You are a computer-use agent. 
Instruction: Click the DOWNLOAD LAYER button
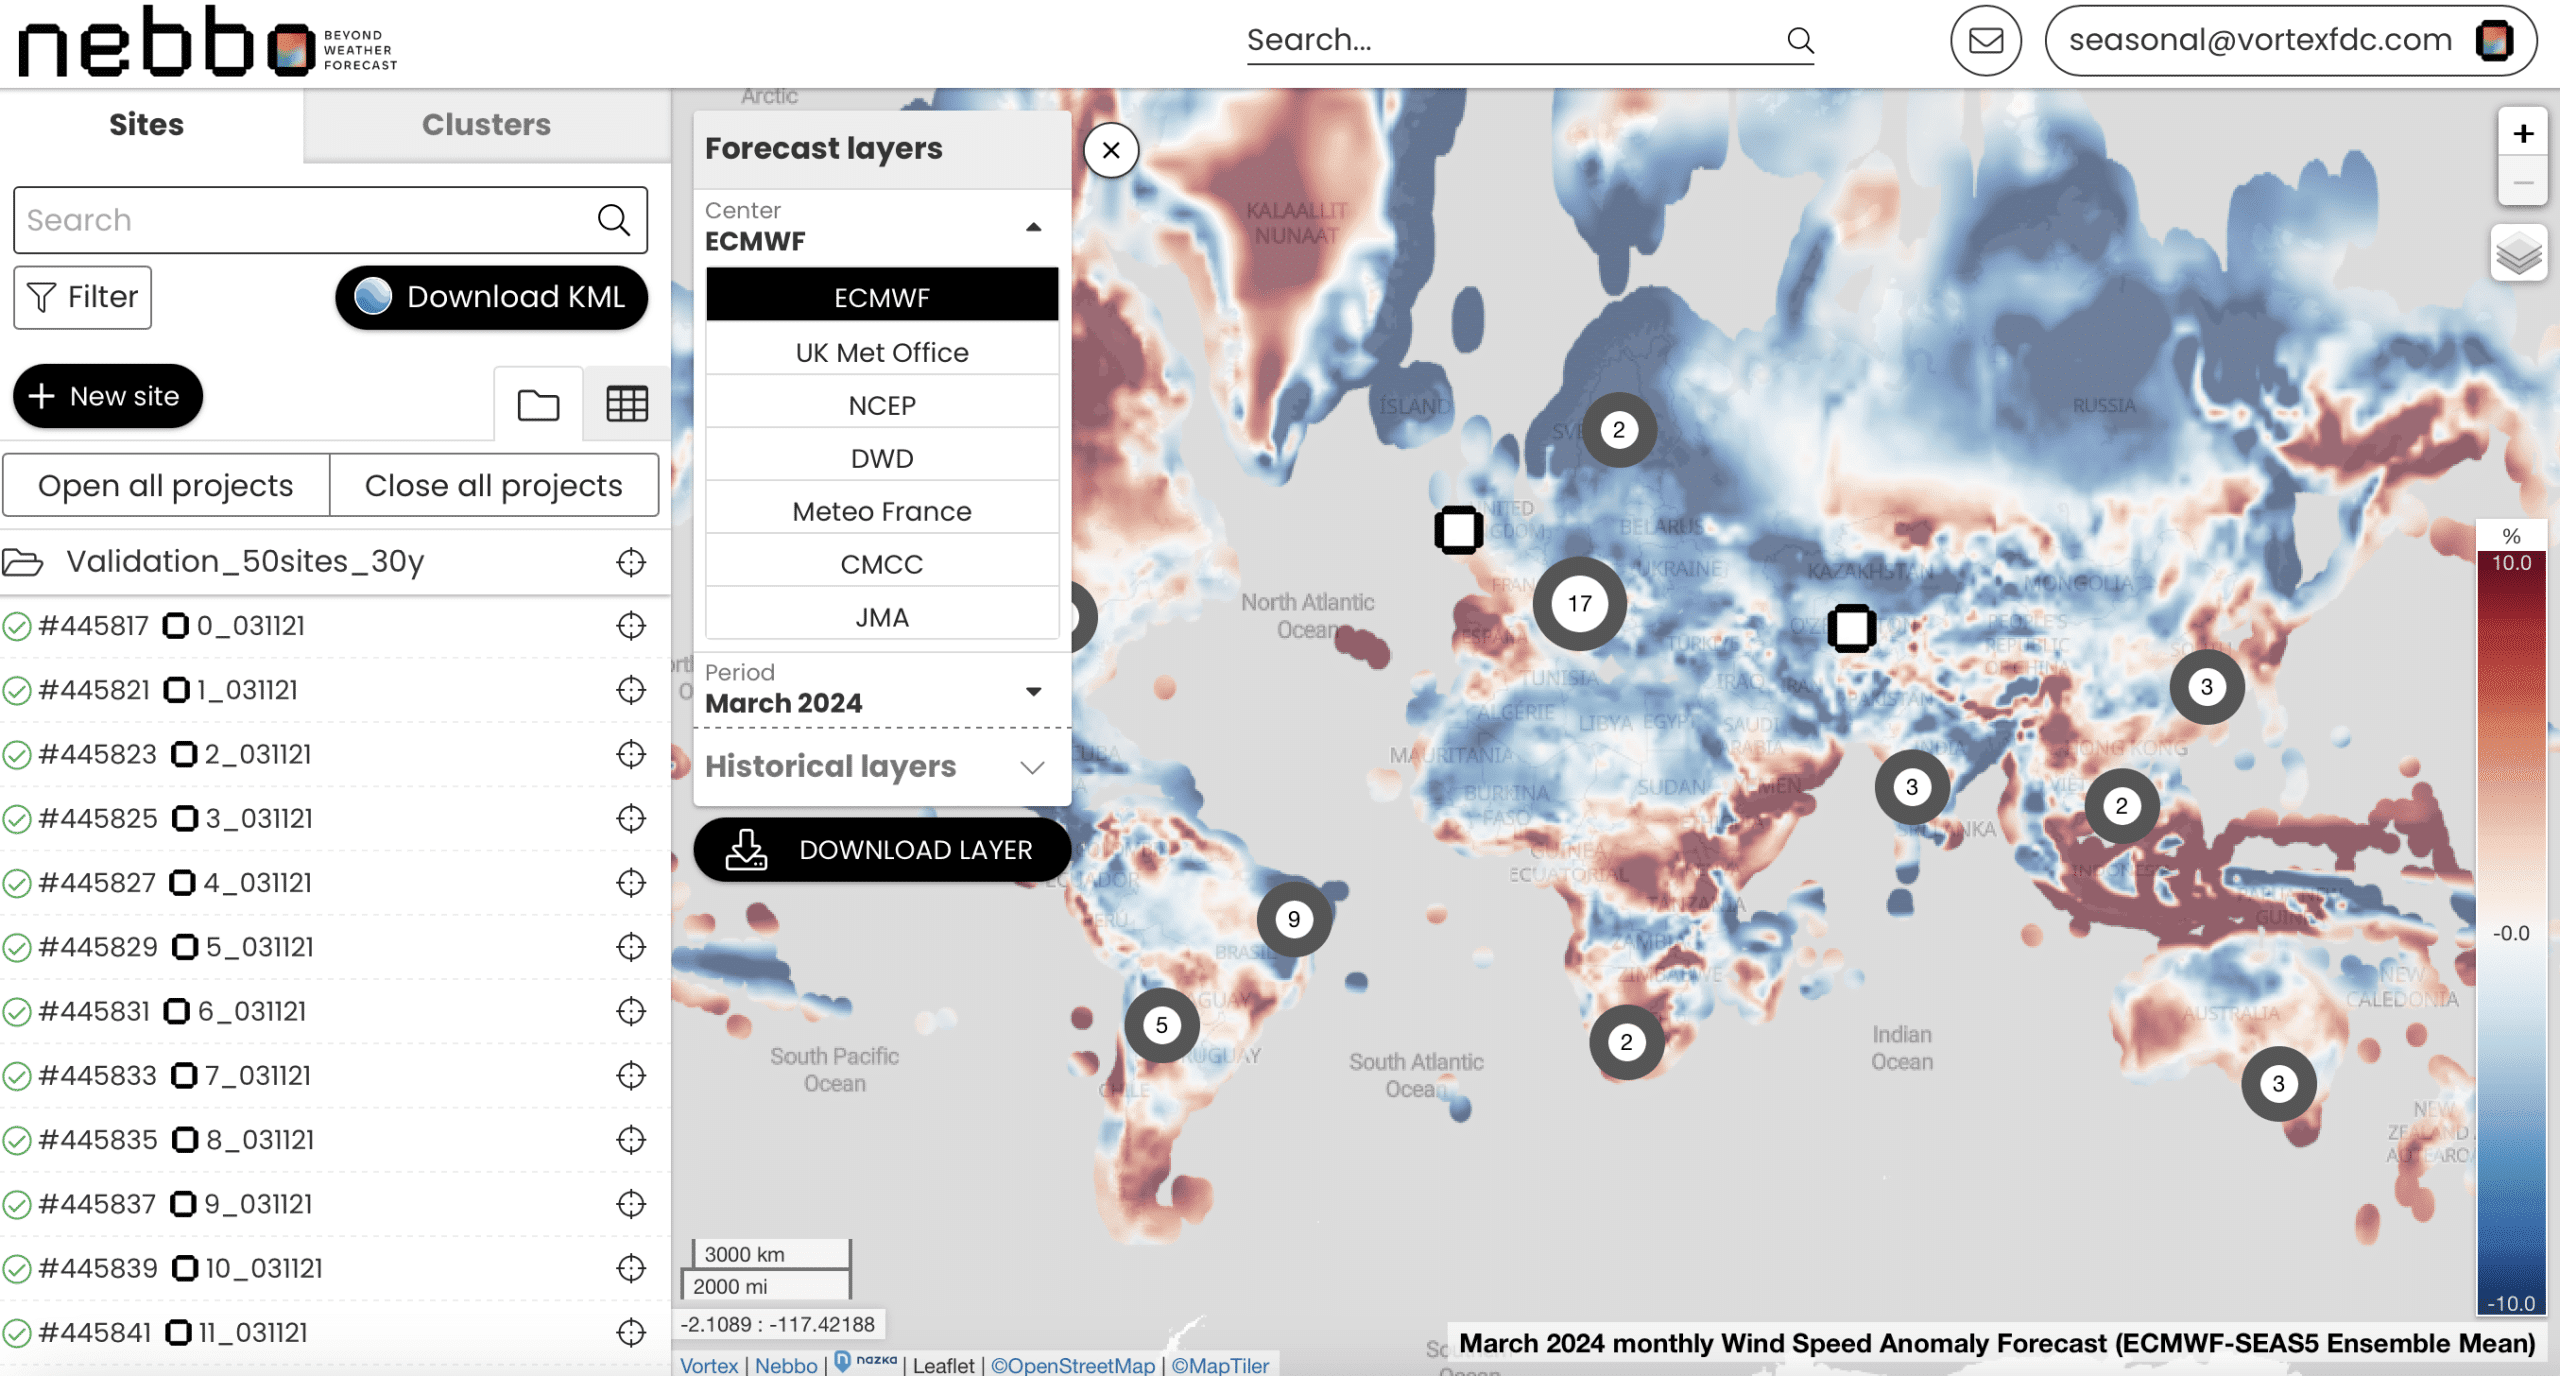[881, 849]
